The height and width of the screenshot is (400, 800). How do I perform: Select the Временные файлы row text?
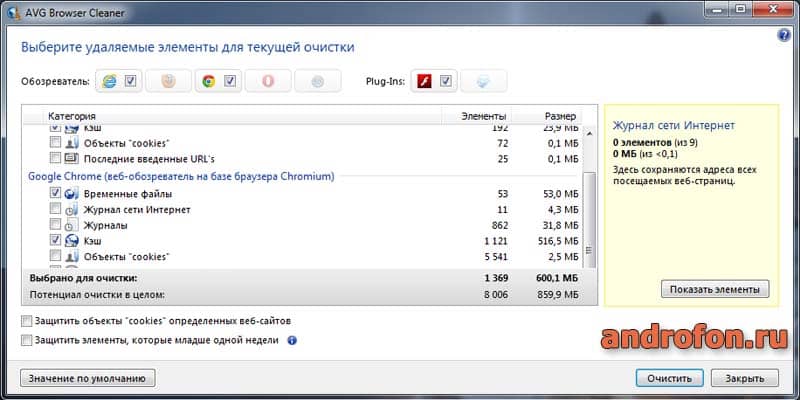pyautogui.click(x=128, y=194)
